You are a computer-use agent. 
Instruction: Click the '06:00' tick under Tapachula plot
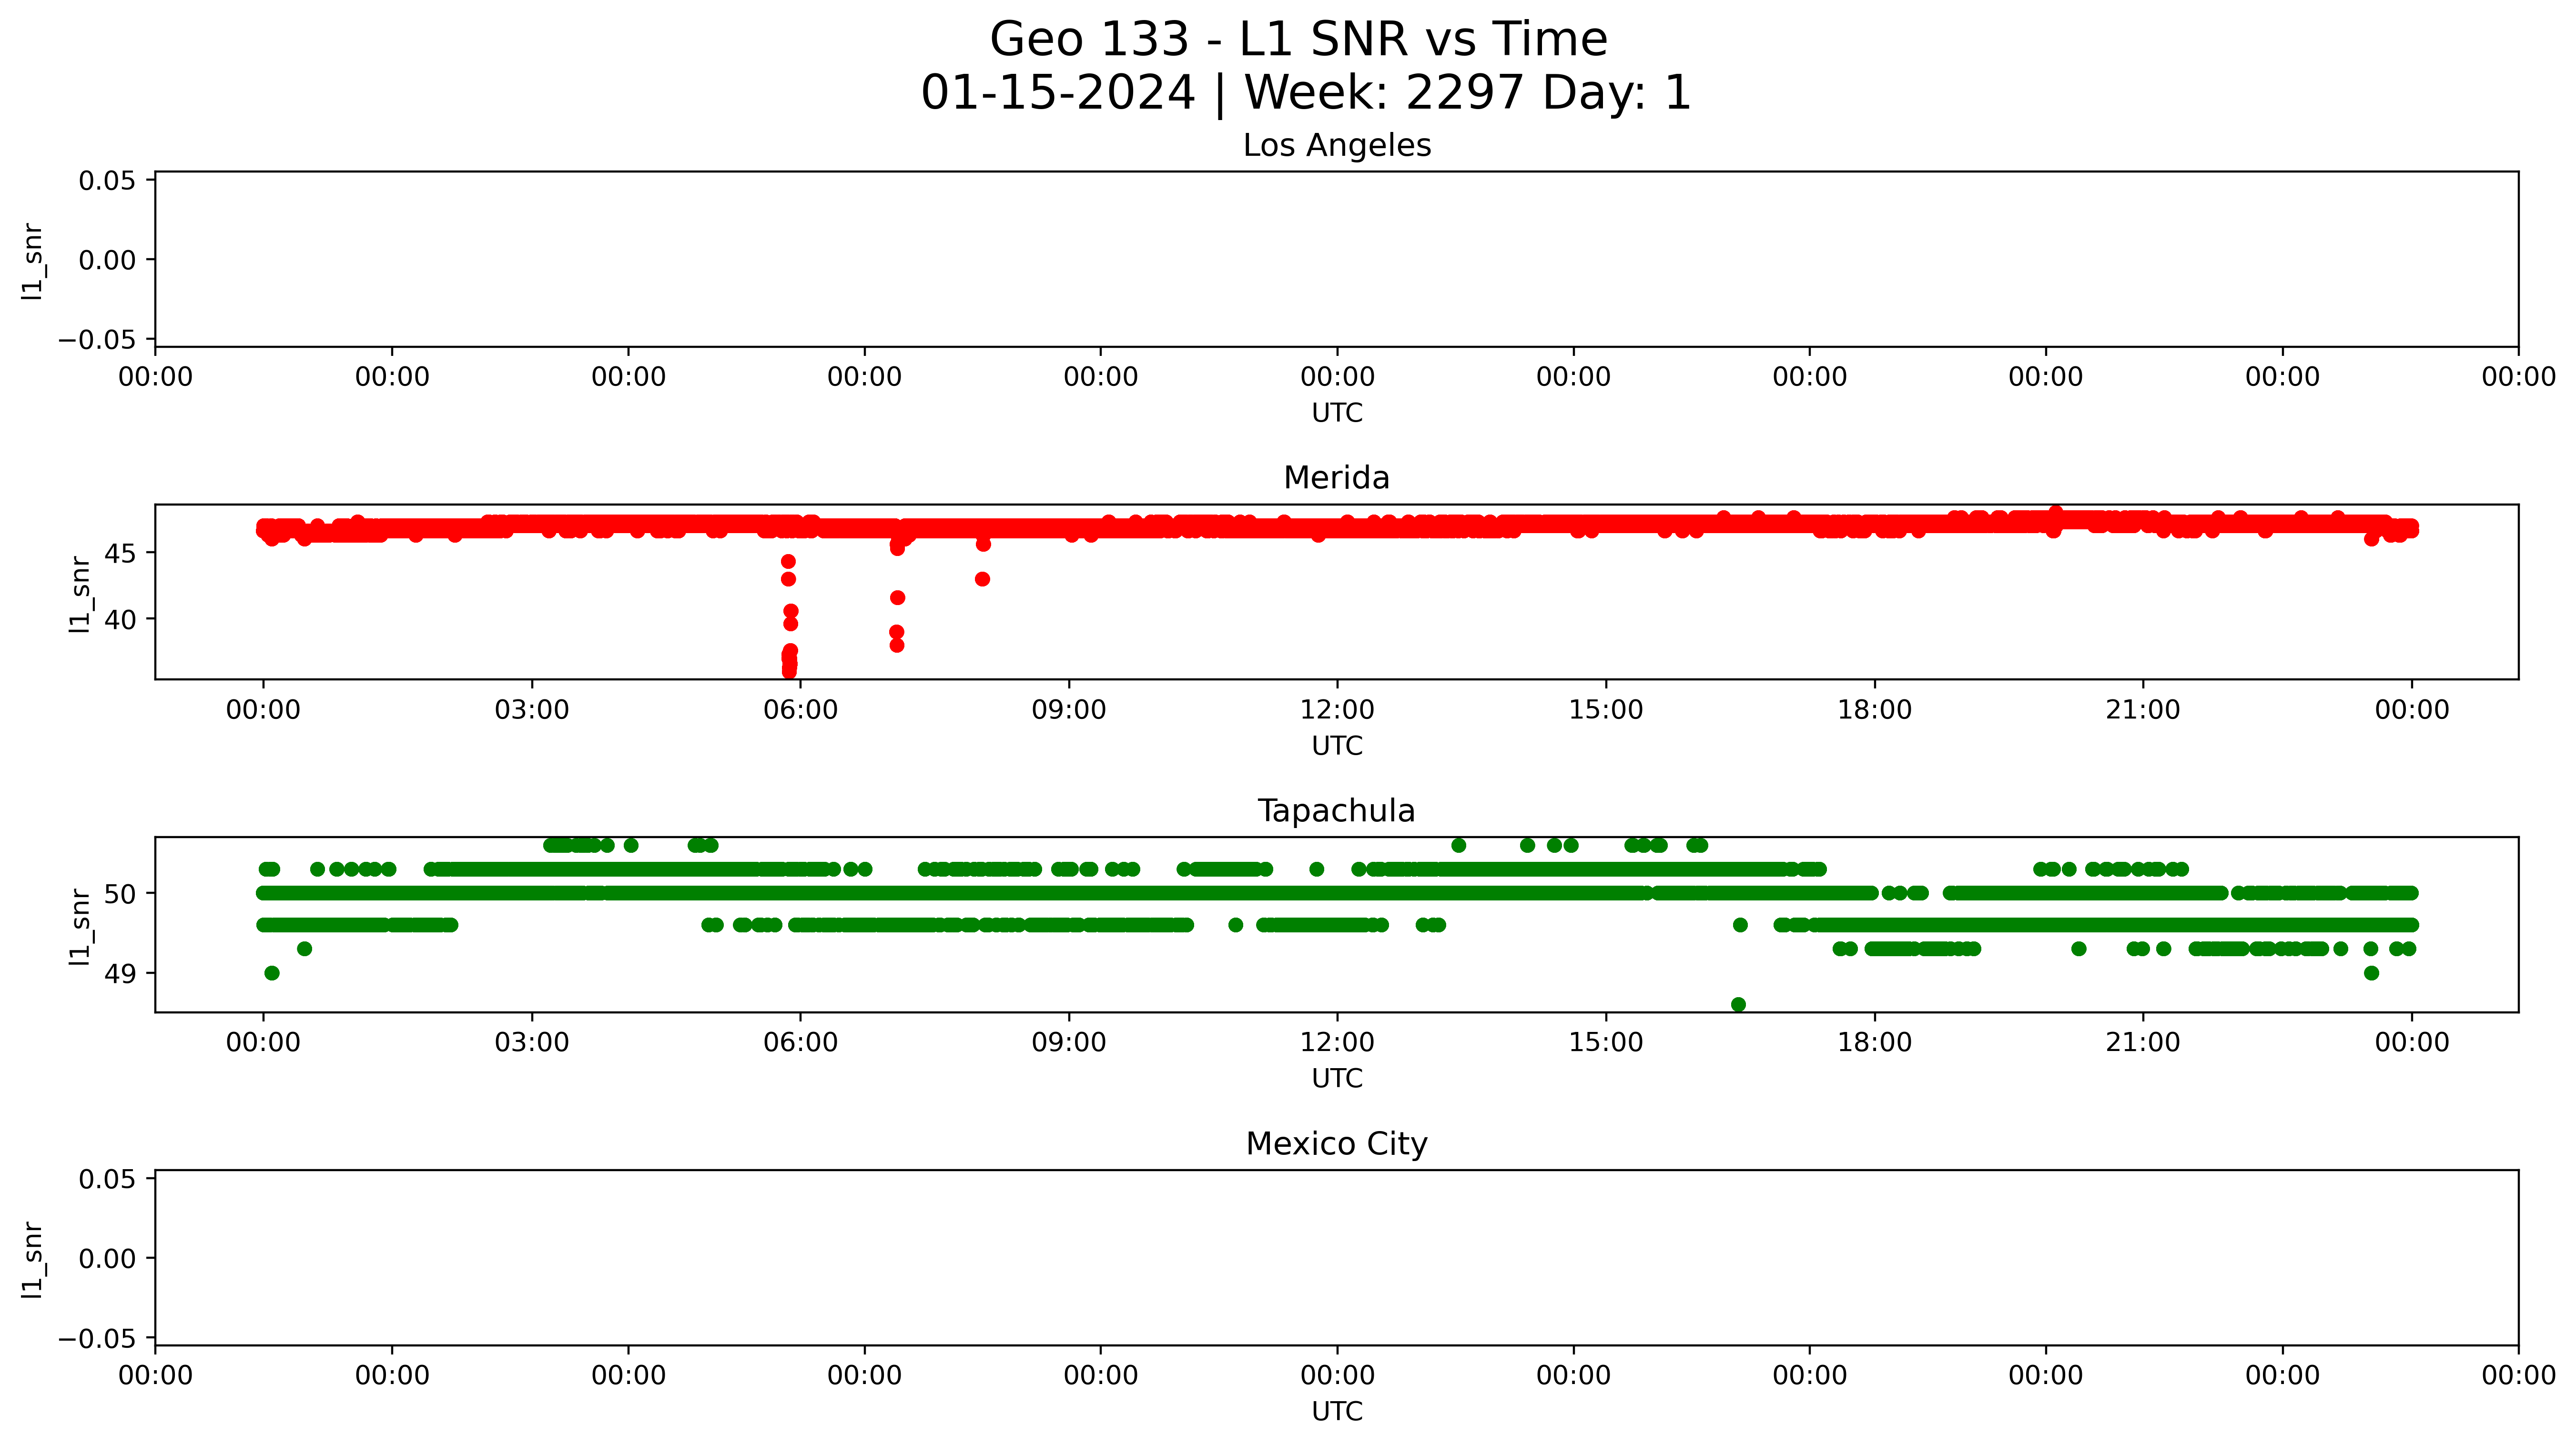pyautogui.click(x=800, y=1043)
